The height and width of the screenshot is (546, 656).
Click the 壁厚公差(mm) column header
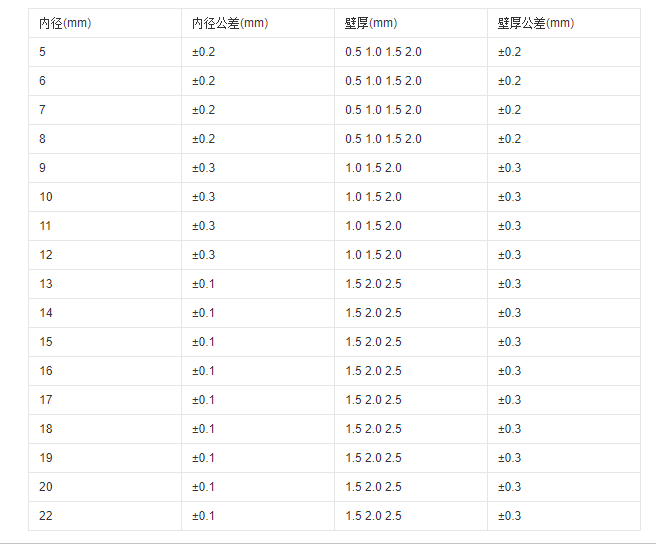(536, 23)
